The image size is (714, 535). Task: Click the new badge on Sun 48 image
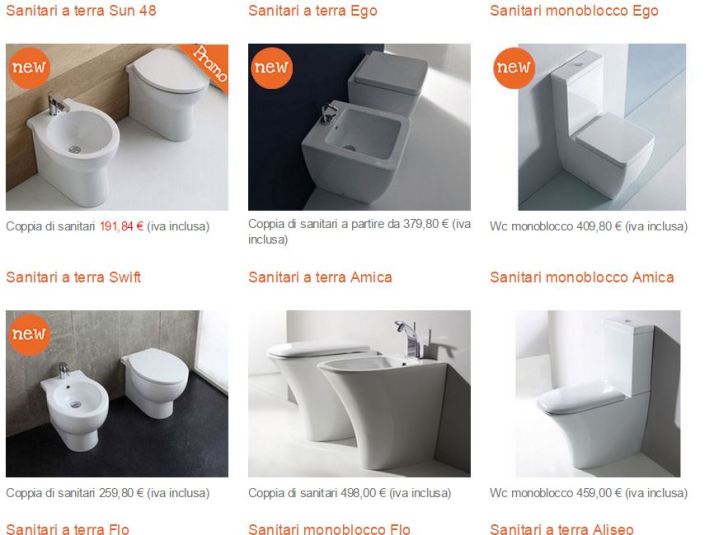(29, 68)
